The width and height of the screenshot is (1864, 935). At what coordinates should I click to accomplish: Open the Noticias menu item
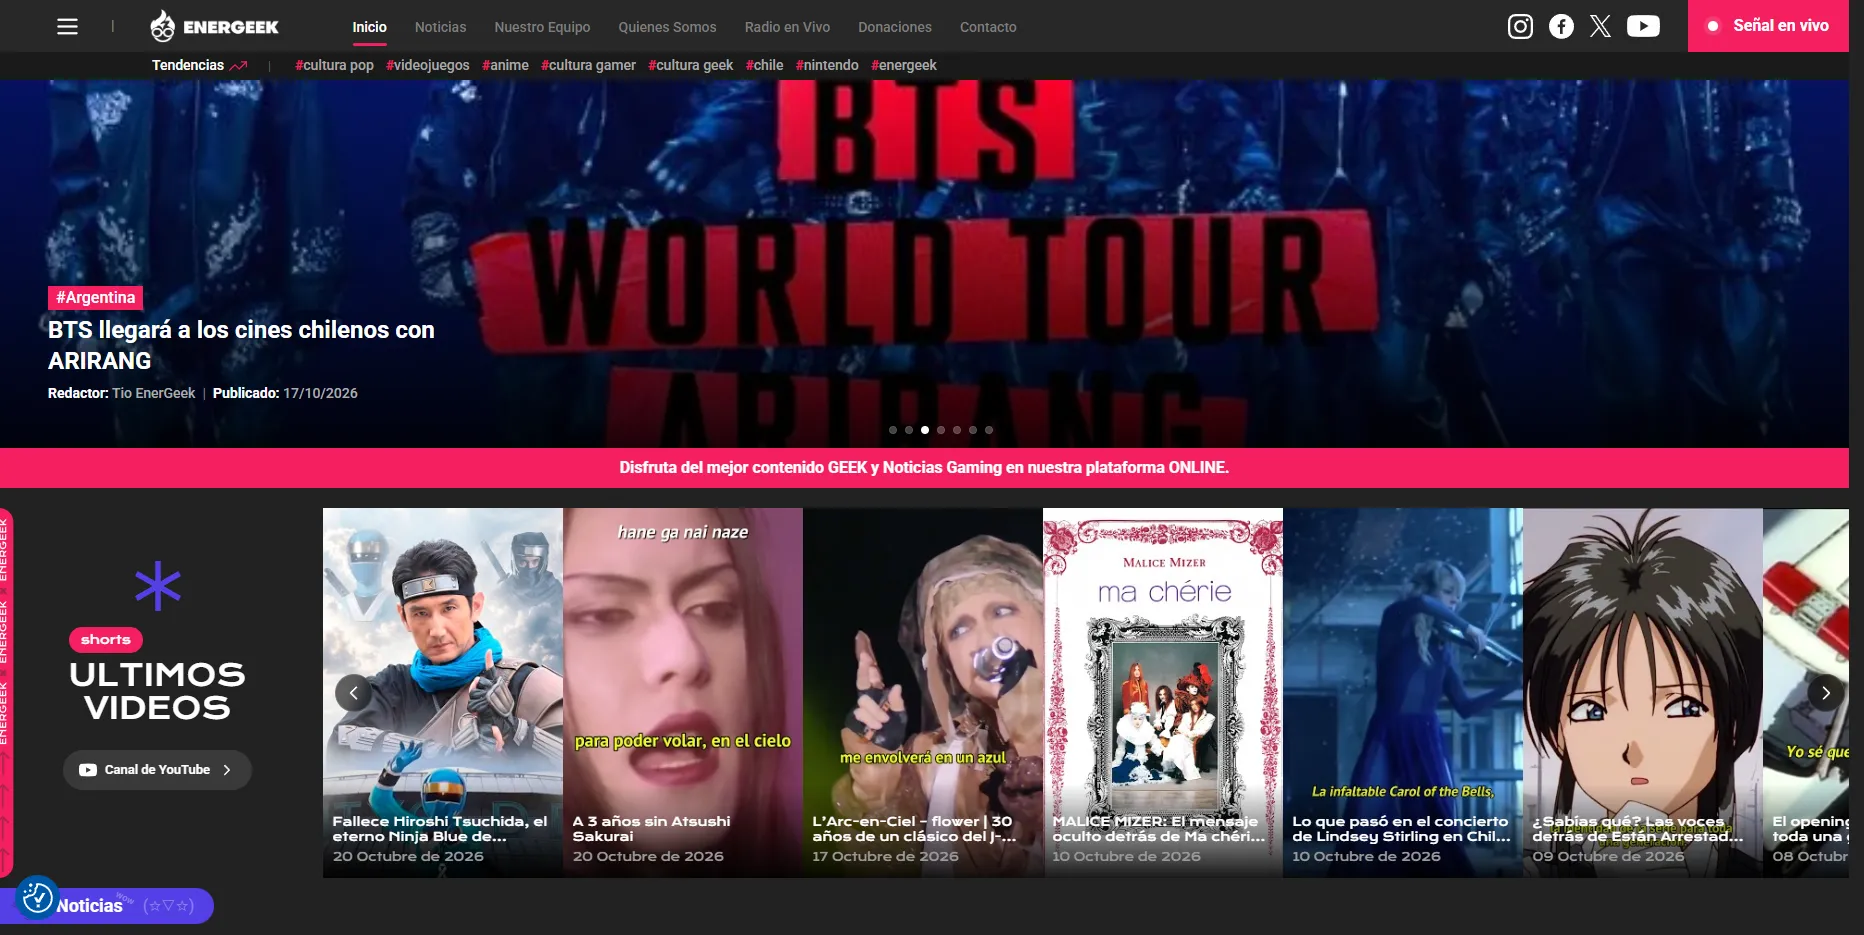(x=441, y=27)
